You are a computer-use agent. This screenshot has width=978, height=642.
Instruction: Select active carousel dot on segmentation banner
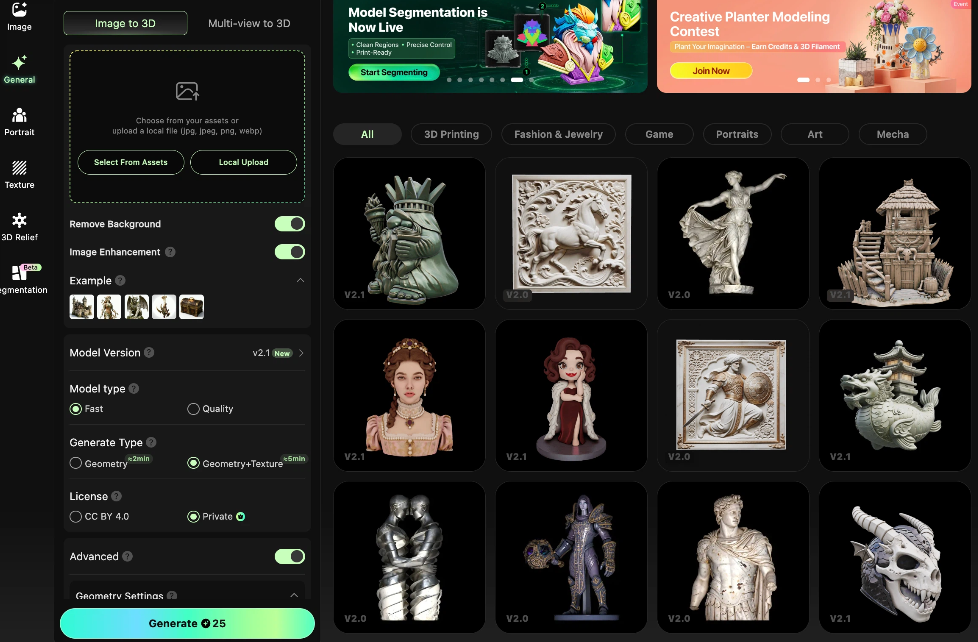pos(517,80)
